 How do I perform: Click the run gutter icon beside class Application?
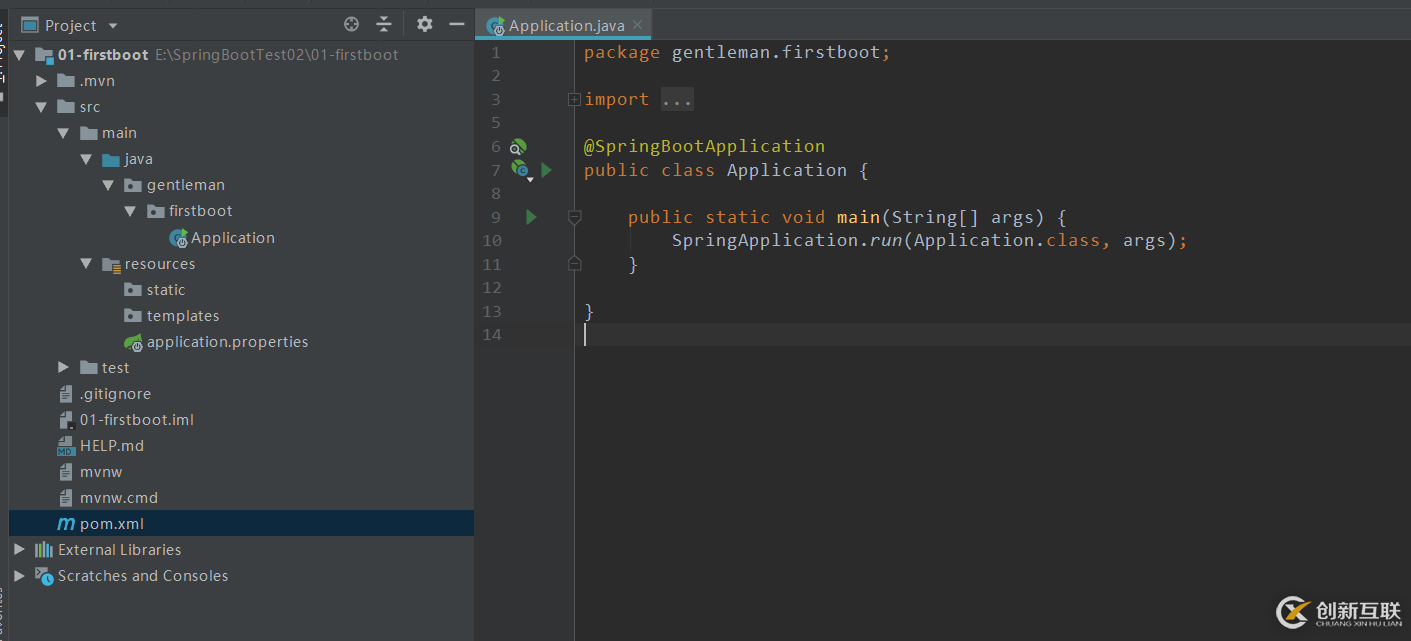click(546, 170)
